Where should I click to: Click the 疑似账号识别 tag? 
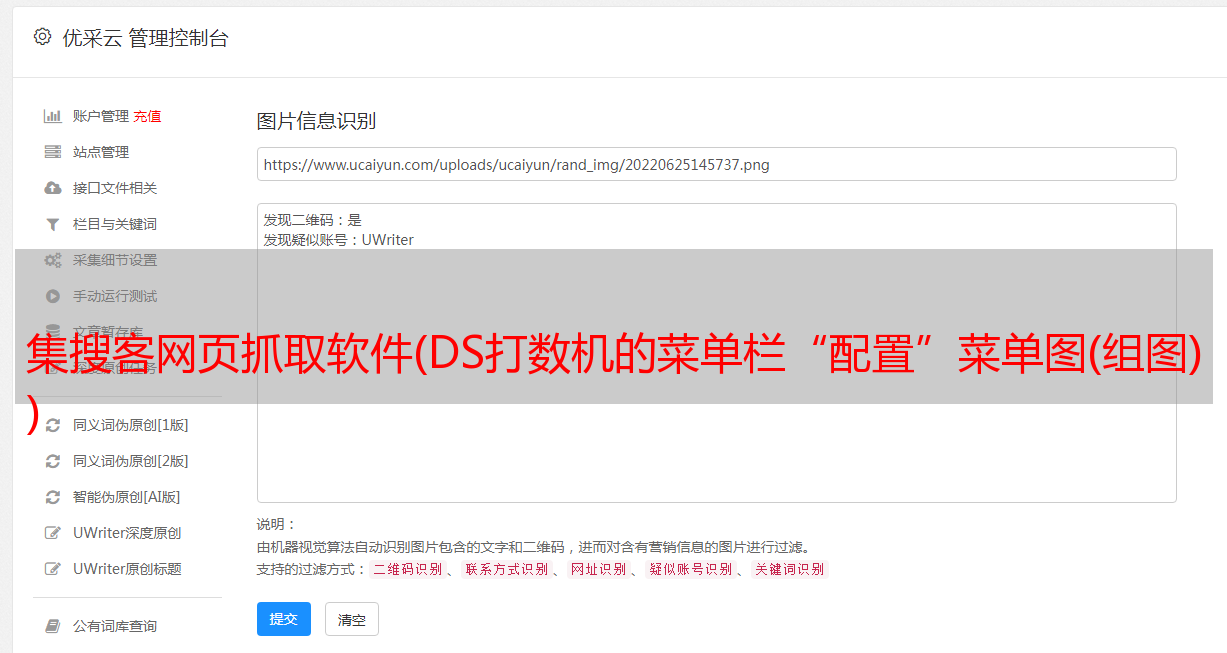pyautogui.click(x=690, y=569)
